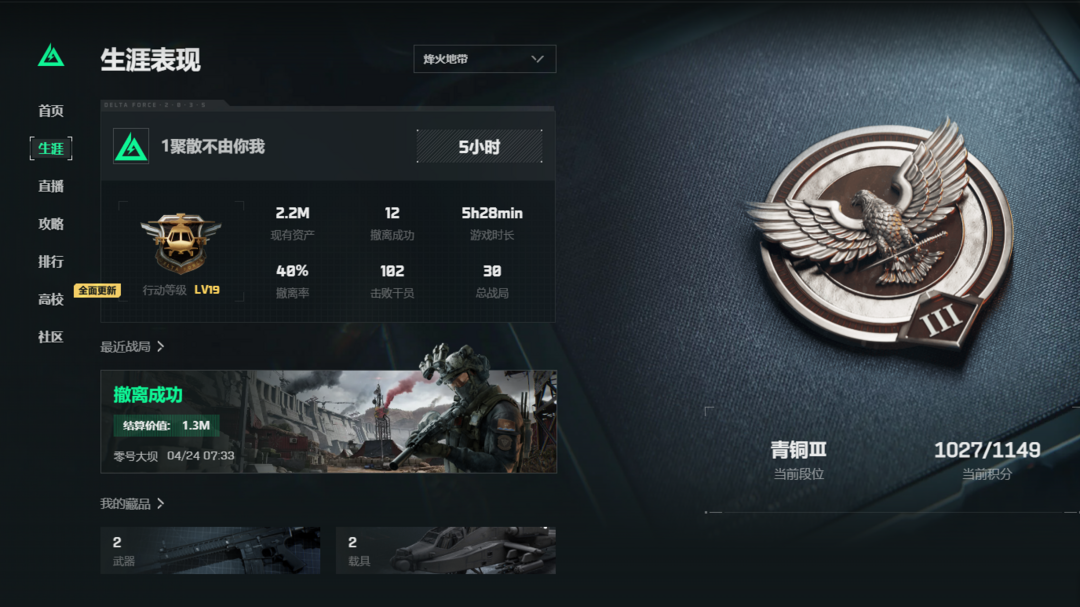This screenshot has height=607, width=1080.
Task: Click the player avatar icon beside 1聚散不由你我
Action: tap(131, 146)
